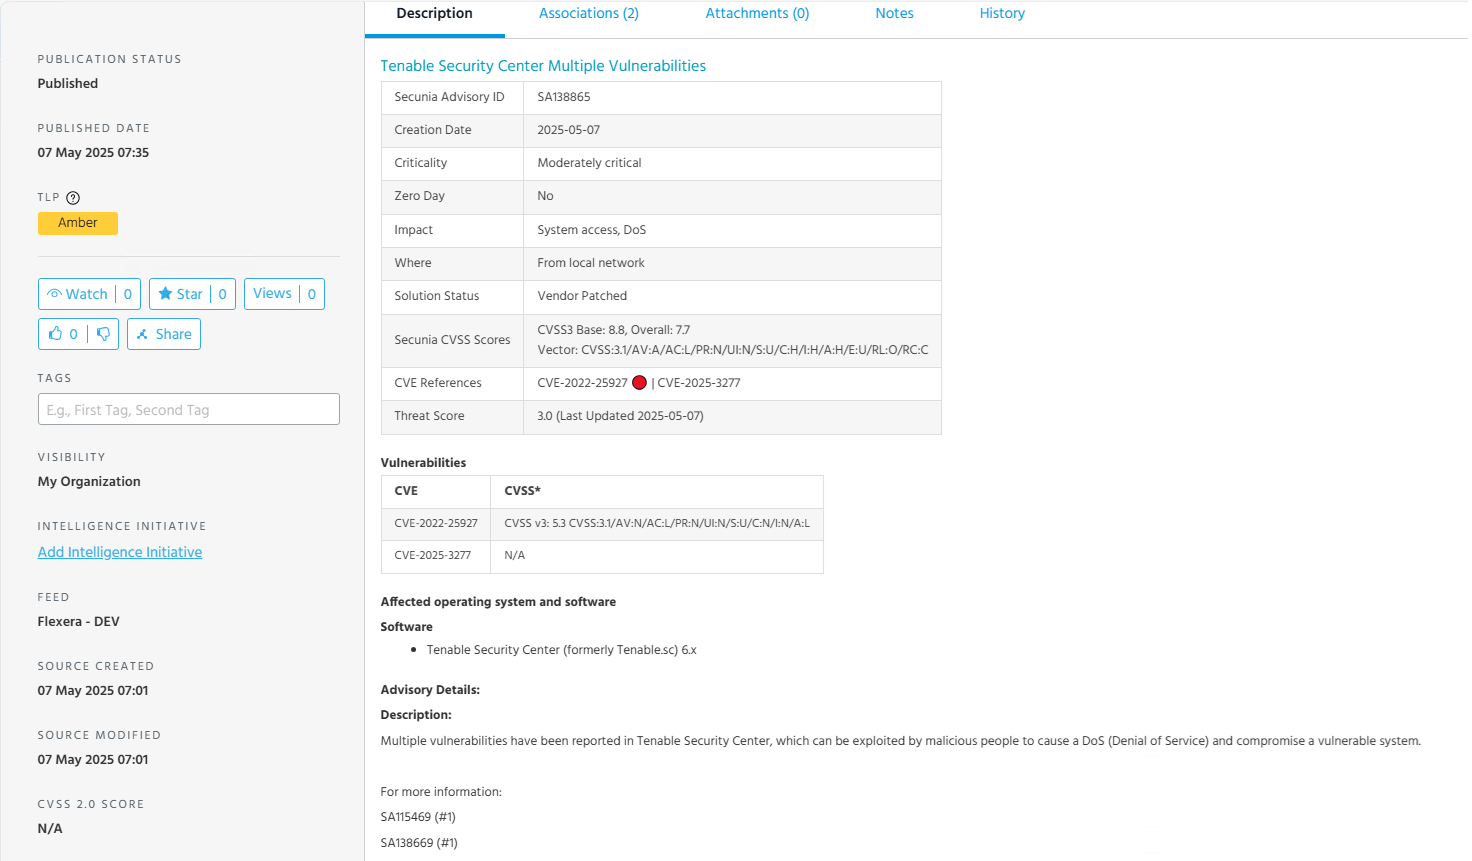This screenshot has height=861, width=1472.
Task: Click the Watch button
Action: pos(89,294)
